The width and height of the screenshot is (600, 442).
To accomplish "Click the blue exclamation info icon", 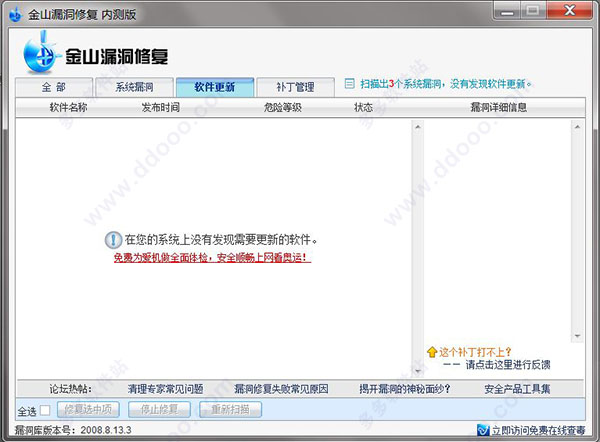I will click(113, 240).
